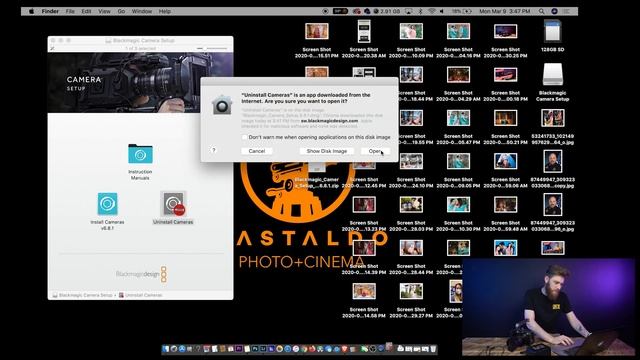Image resolution: width=640 pixels, height=360 pixels.
Task: Click the screen recording status icon
Action: point(325,11)
